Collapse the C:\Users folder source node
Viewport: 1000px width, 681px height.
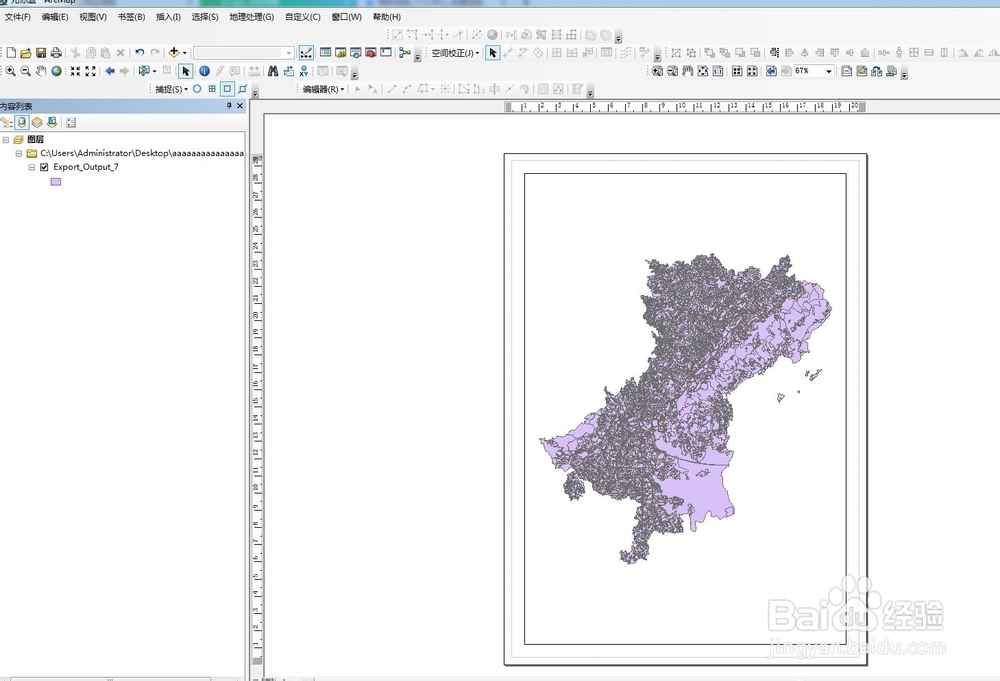coord(18,154)
